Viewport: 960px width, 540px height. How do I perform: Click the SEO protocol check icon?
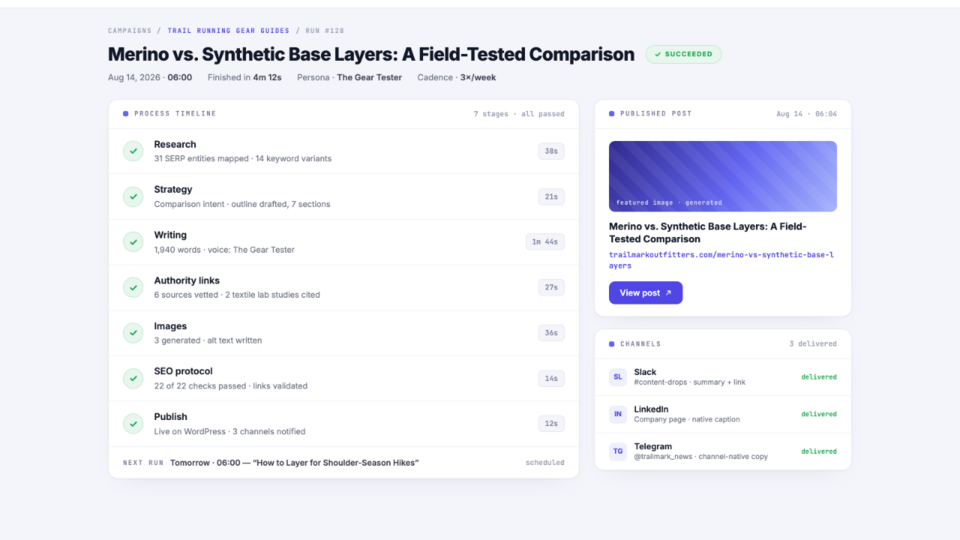click(x=133, y=378)
